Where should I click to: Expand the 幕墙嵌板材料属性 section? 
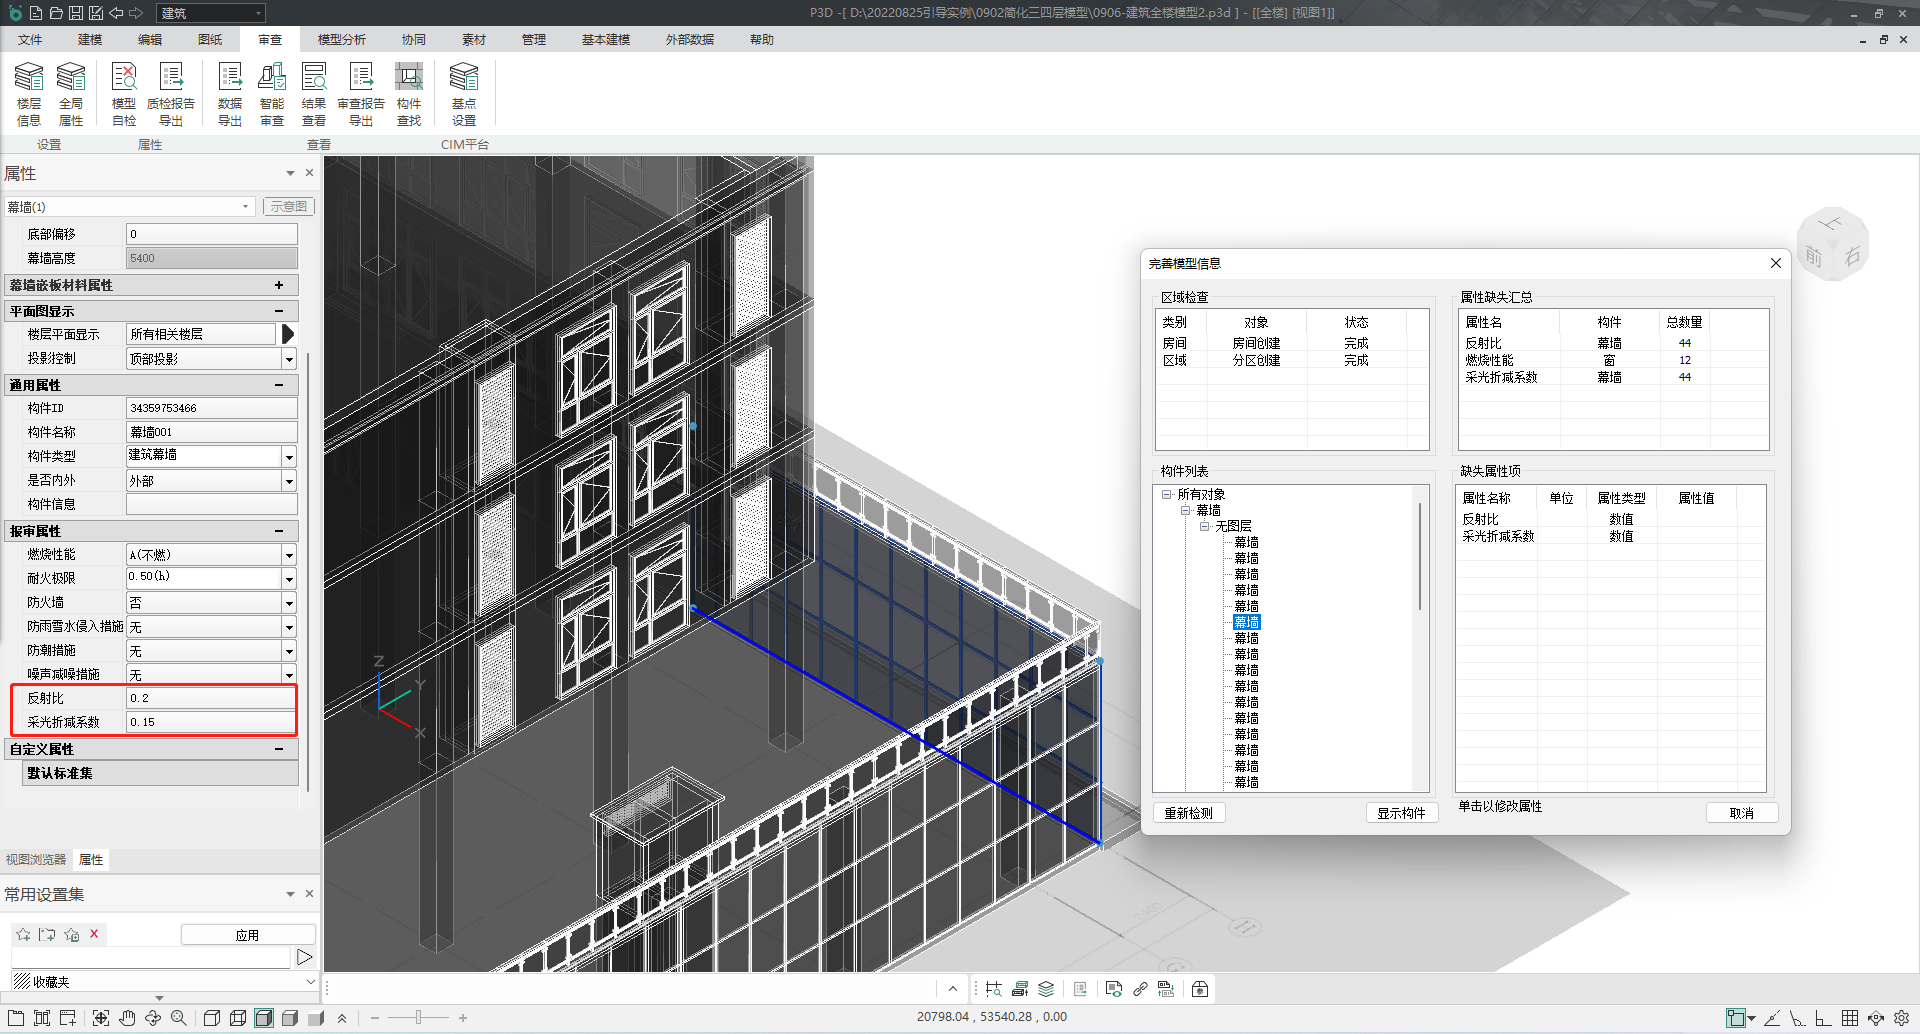click(x=279, y=285)
